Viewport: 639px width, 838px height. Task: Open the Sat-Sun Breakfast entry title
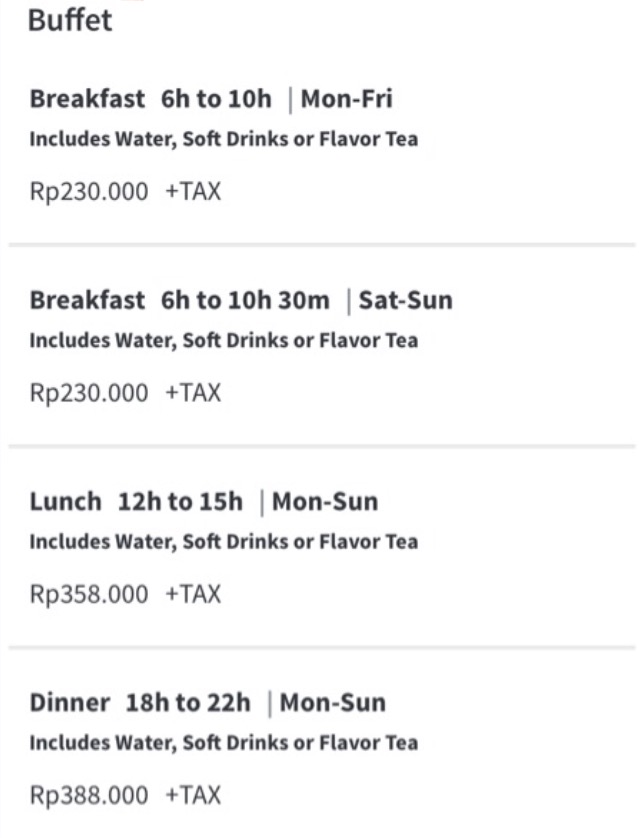87,300
